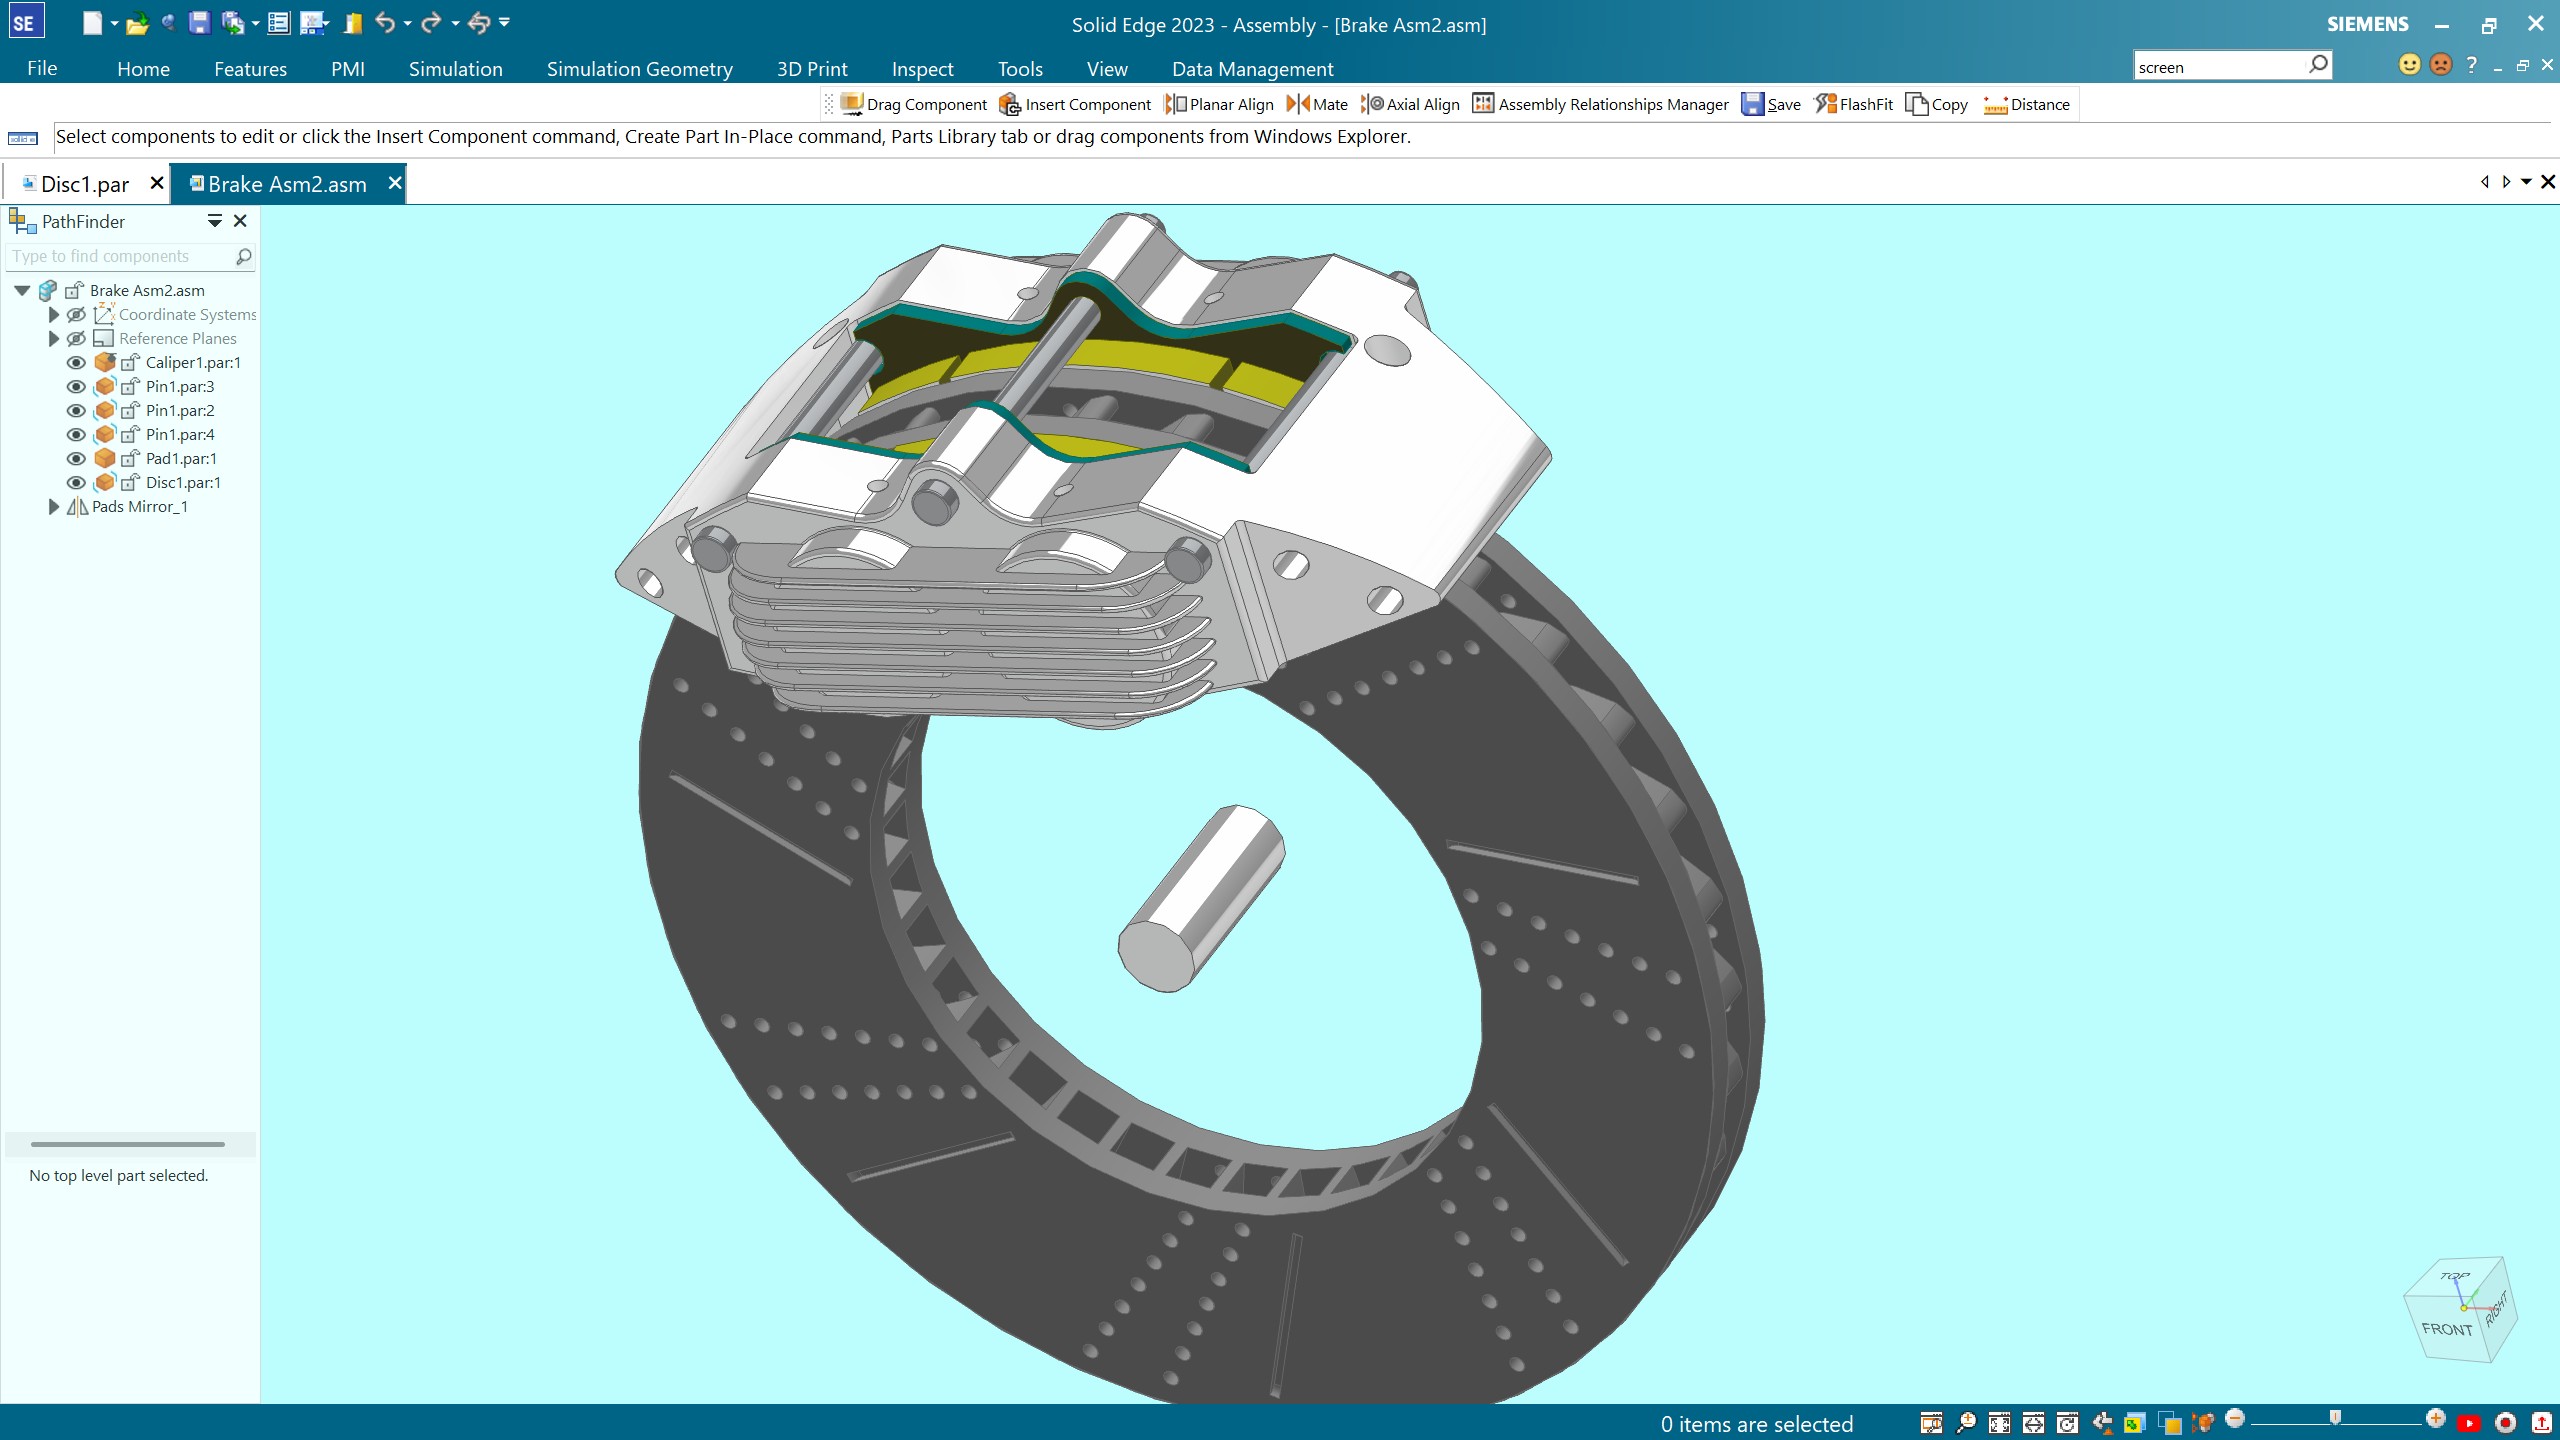Select the Drag Component tool
The height and width of the screenshot is (1440, 2560).
(914, 104)
